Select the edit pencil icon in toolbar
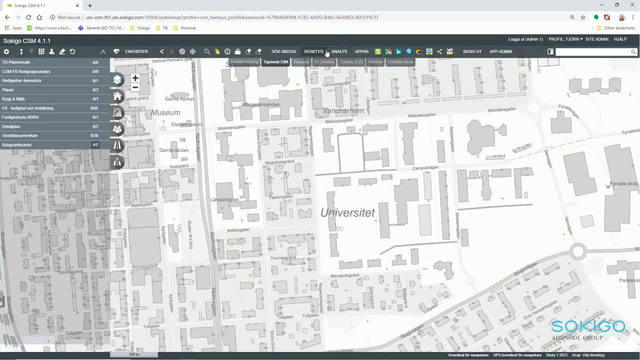This screenshot has height=360, width=640. [x=62, y=52]
